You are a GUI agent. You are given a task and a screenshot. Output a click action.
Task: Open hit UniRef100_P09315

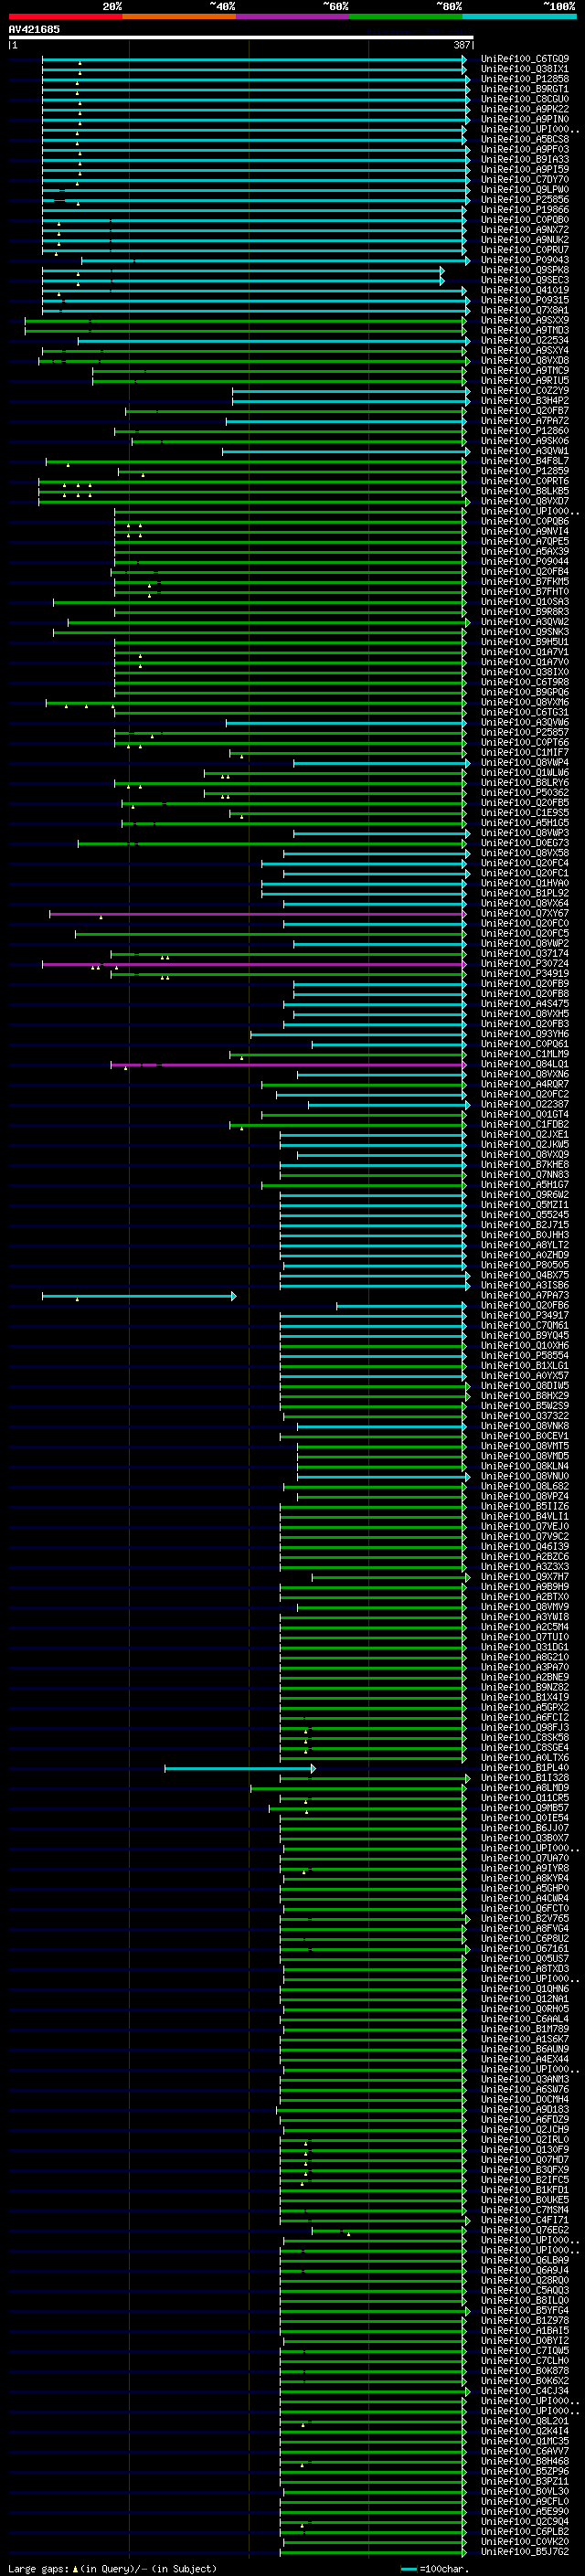[524, 300]
